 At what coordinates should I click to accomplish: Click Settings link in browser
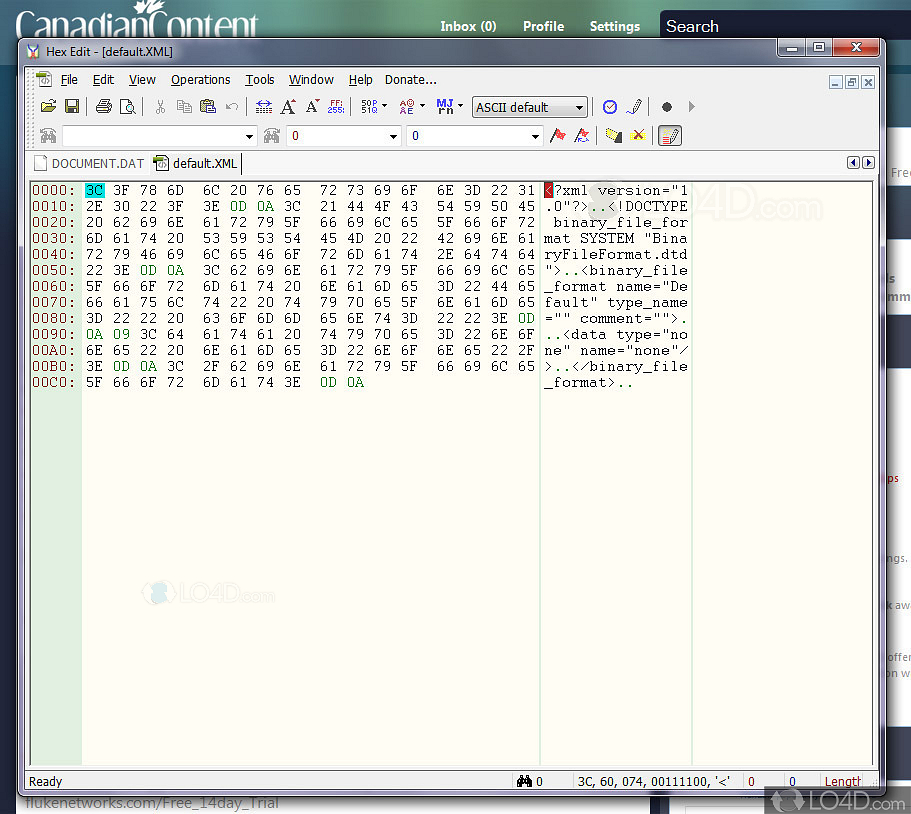pyautogui.click(x=615, y=26)
